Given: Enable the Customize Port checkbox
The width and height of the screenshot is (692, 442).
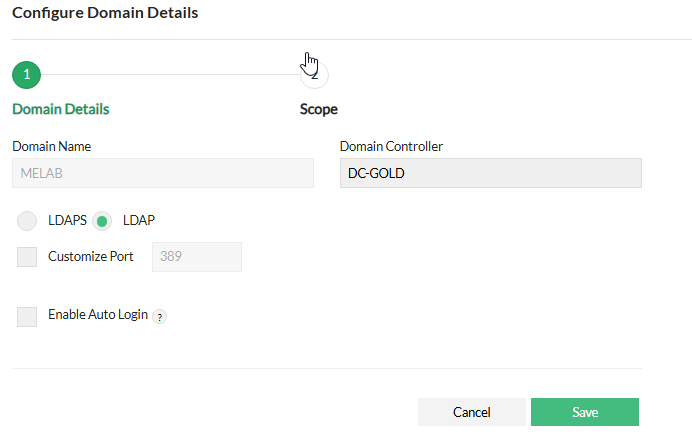Looking at the screenshot, I should pyautogui.click(x=28, y=257).
